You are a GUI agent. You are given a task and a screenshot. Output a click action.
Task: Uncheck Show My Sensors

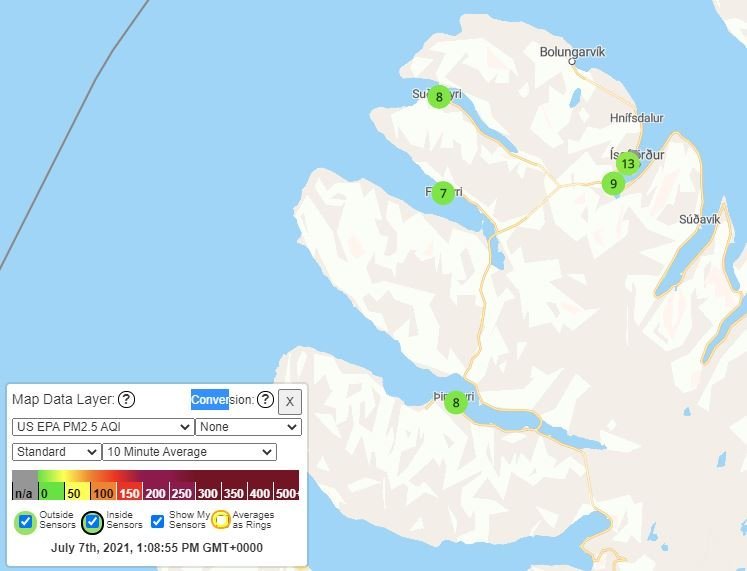[157, 521]
